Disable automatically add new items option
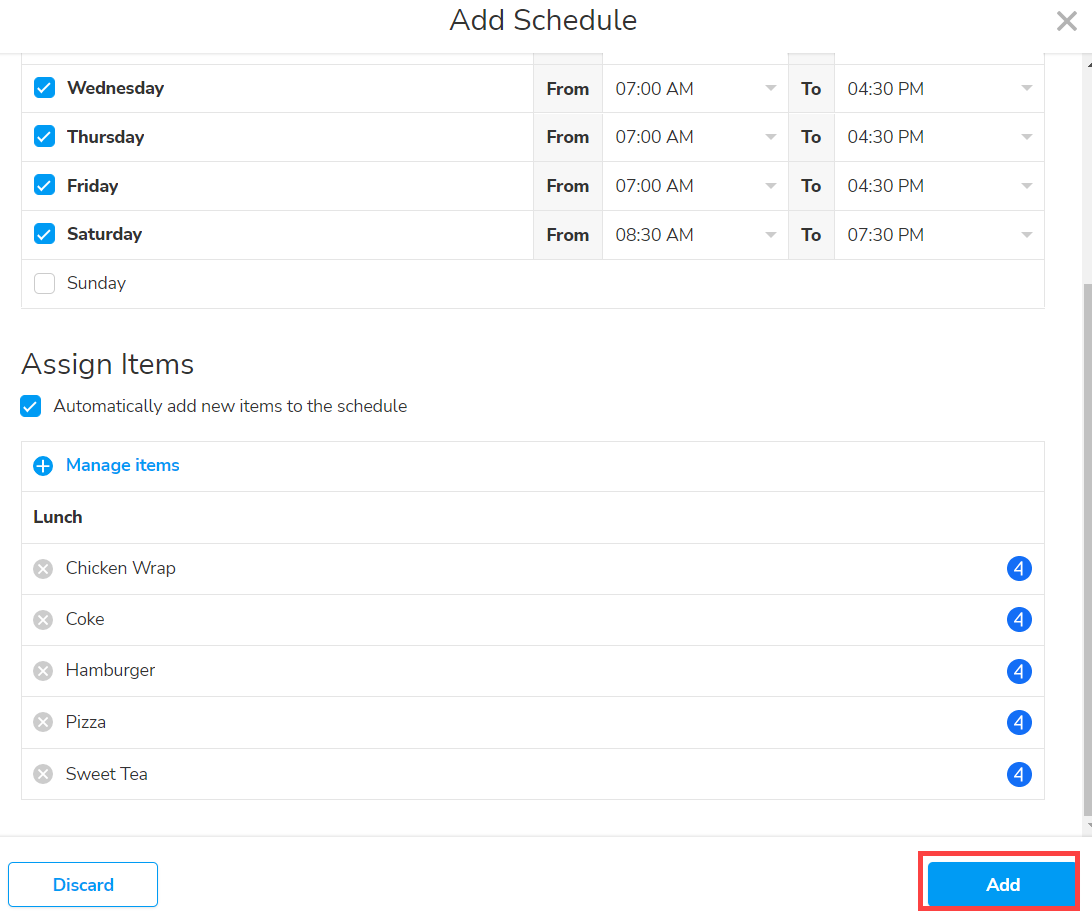Image resolution: width=1092 pixels, height=911 pixels. [x=31, y=406]
